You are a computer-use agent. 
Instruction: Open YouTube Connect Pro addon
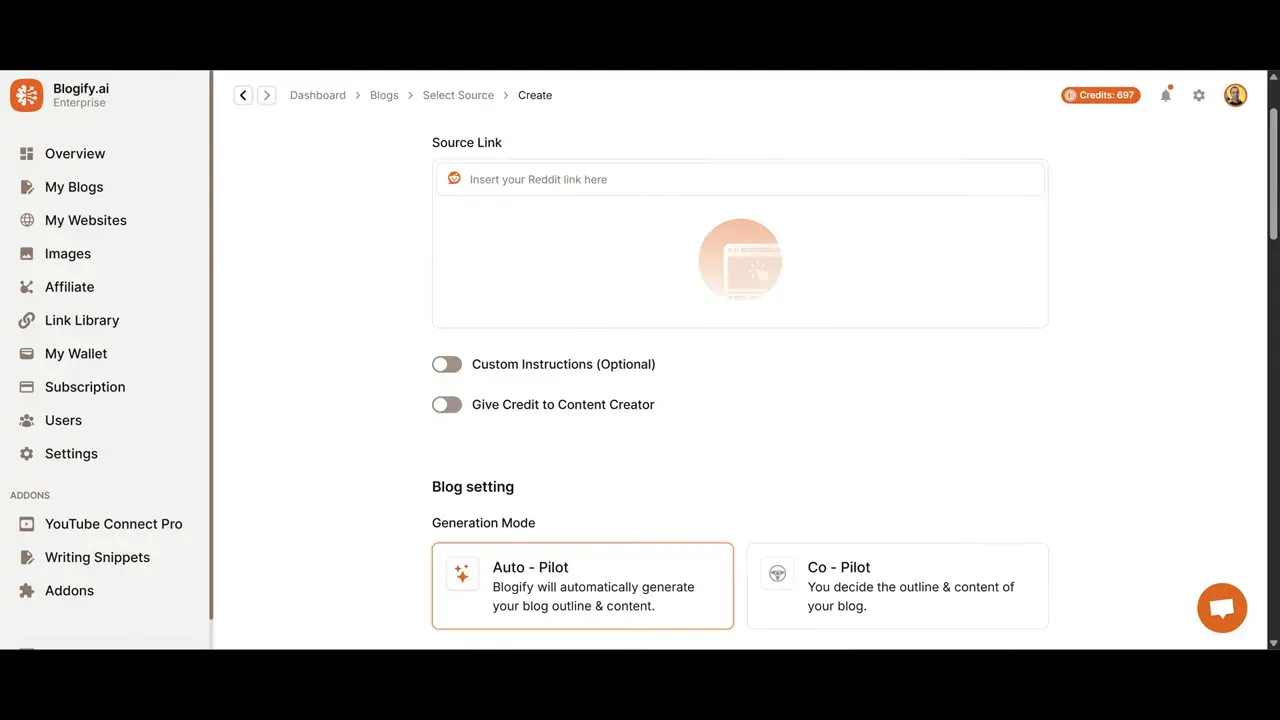(113, 524)
